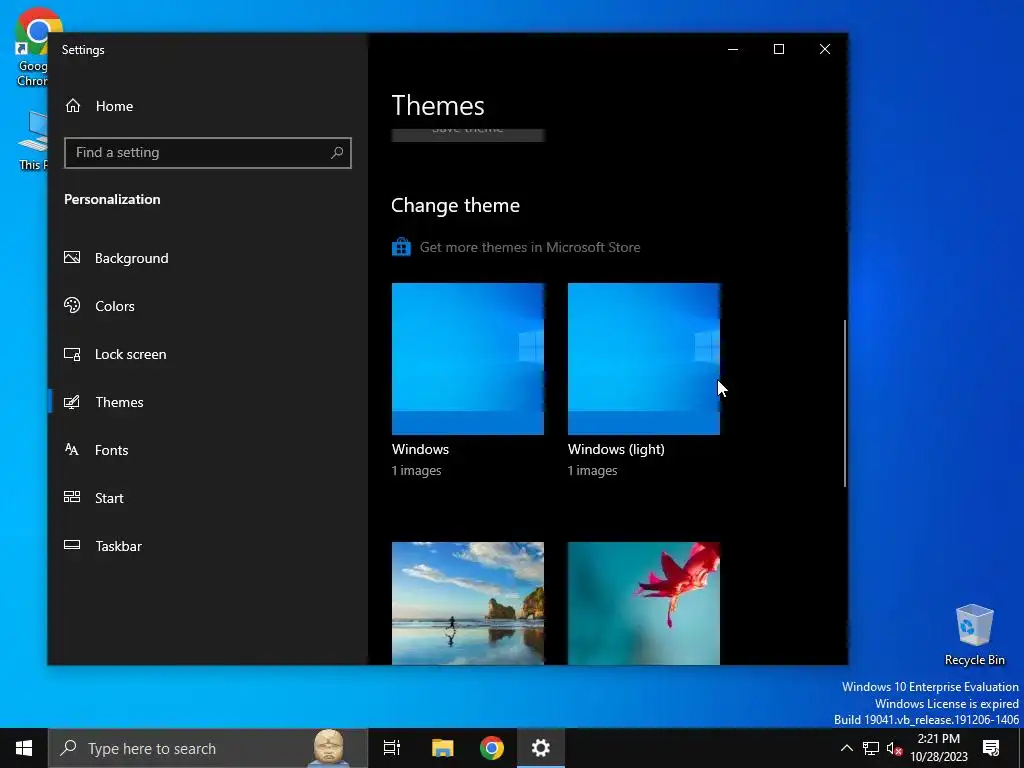
Task: Click the Lock screen icon
Action: point(72,354)
